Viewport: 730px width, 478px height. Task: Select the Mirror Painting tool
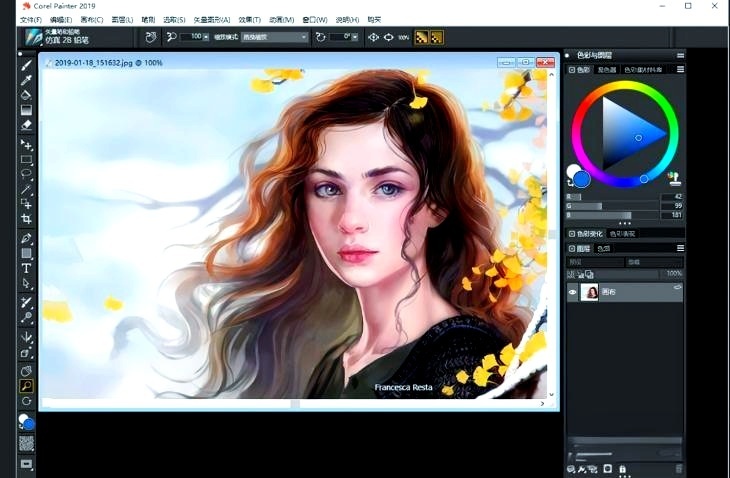(26, 337)
